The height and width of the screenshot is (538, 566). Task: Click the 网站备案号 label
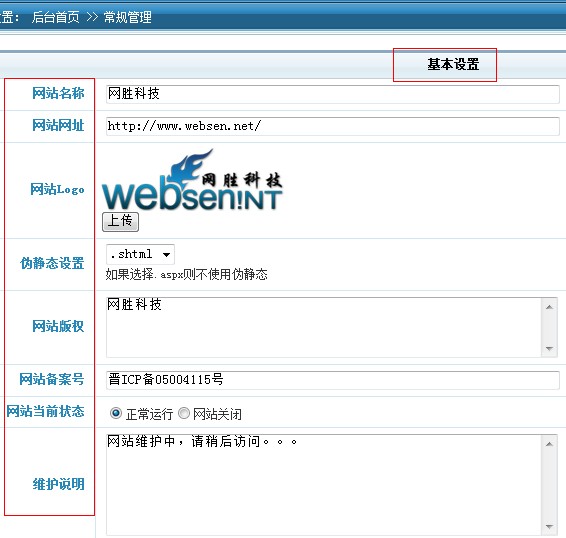52,379
